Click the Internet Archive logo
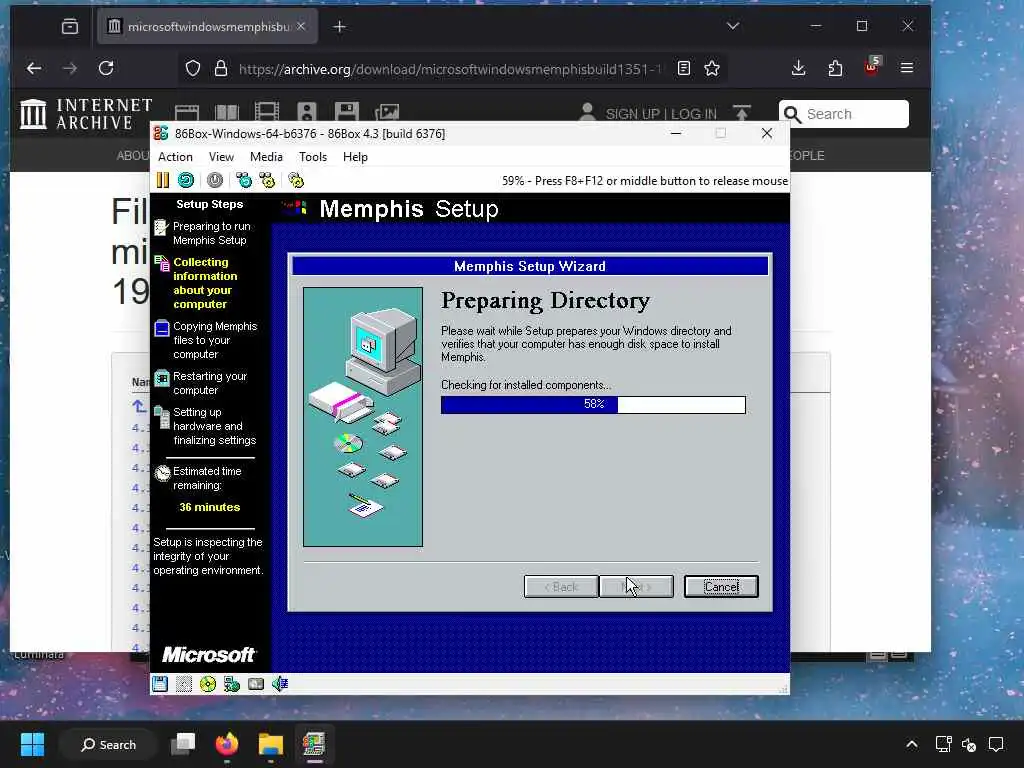1024x768 pixels. tap(86, 114)
